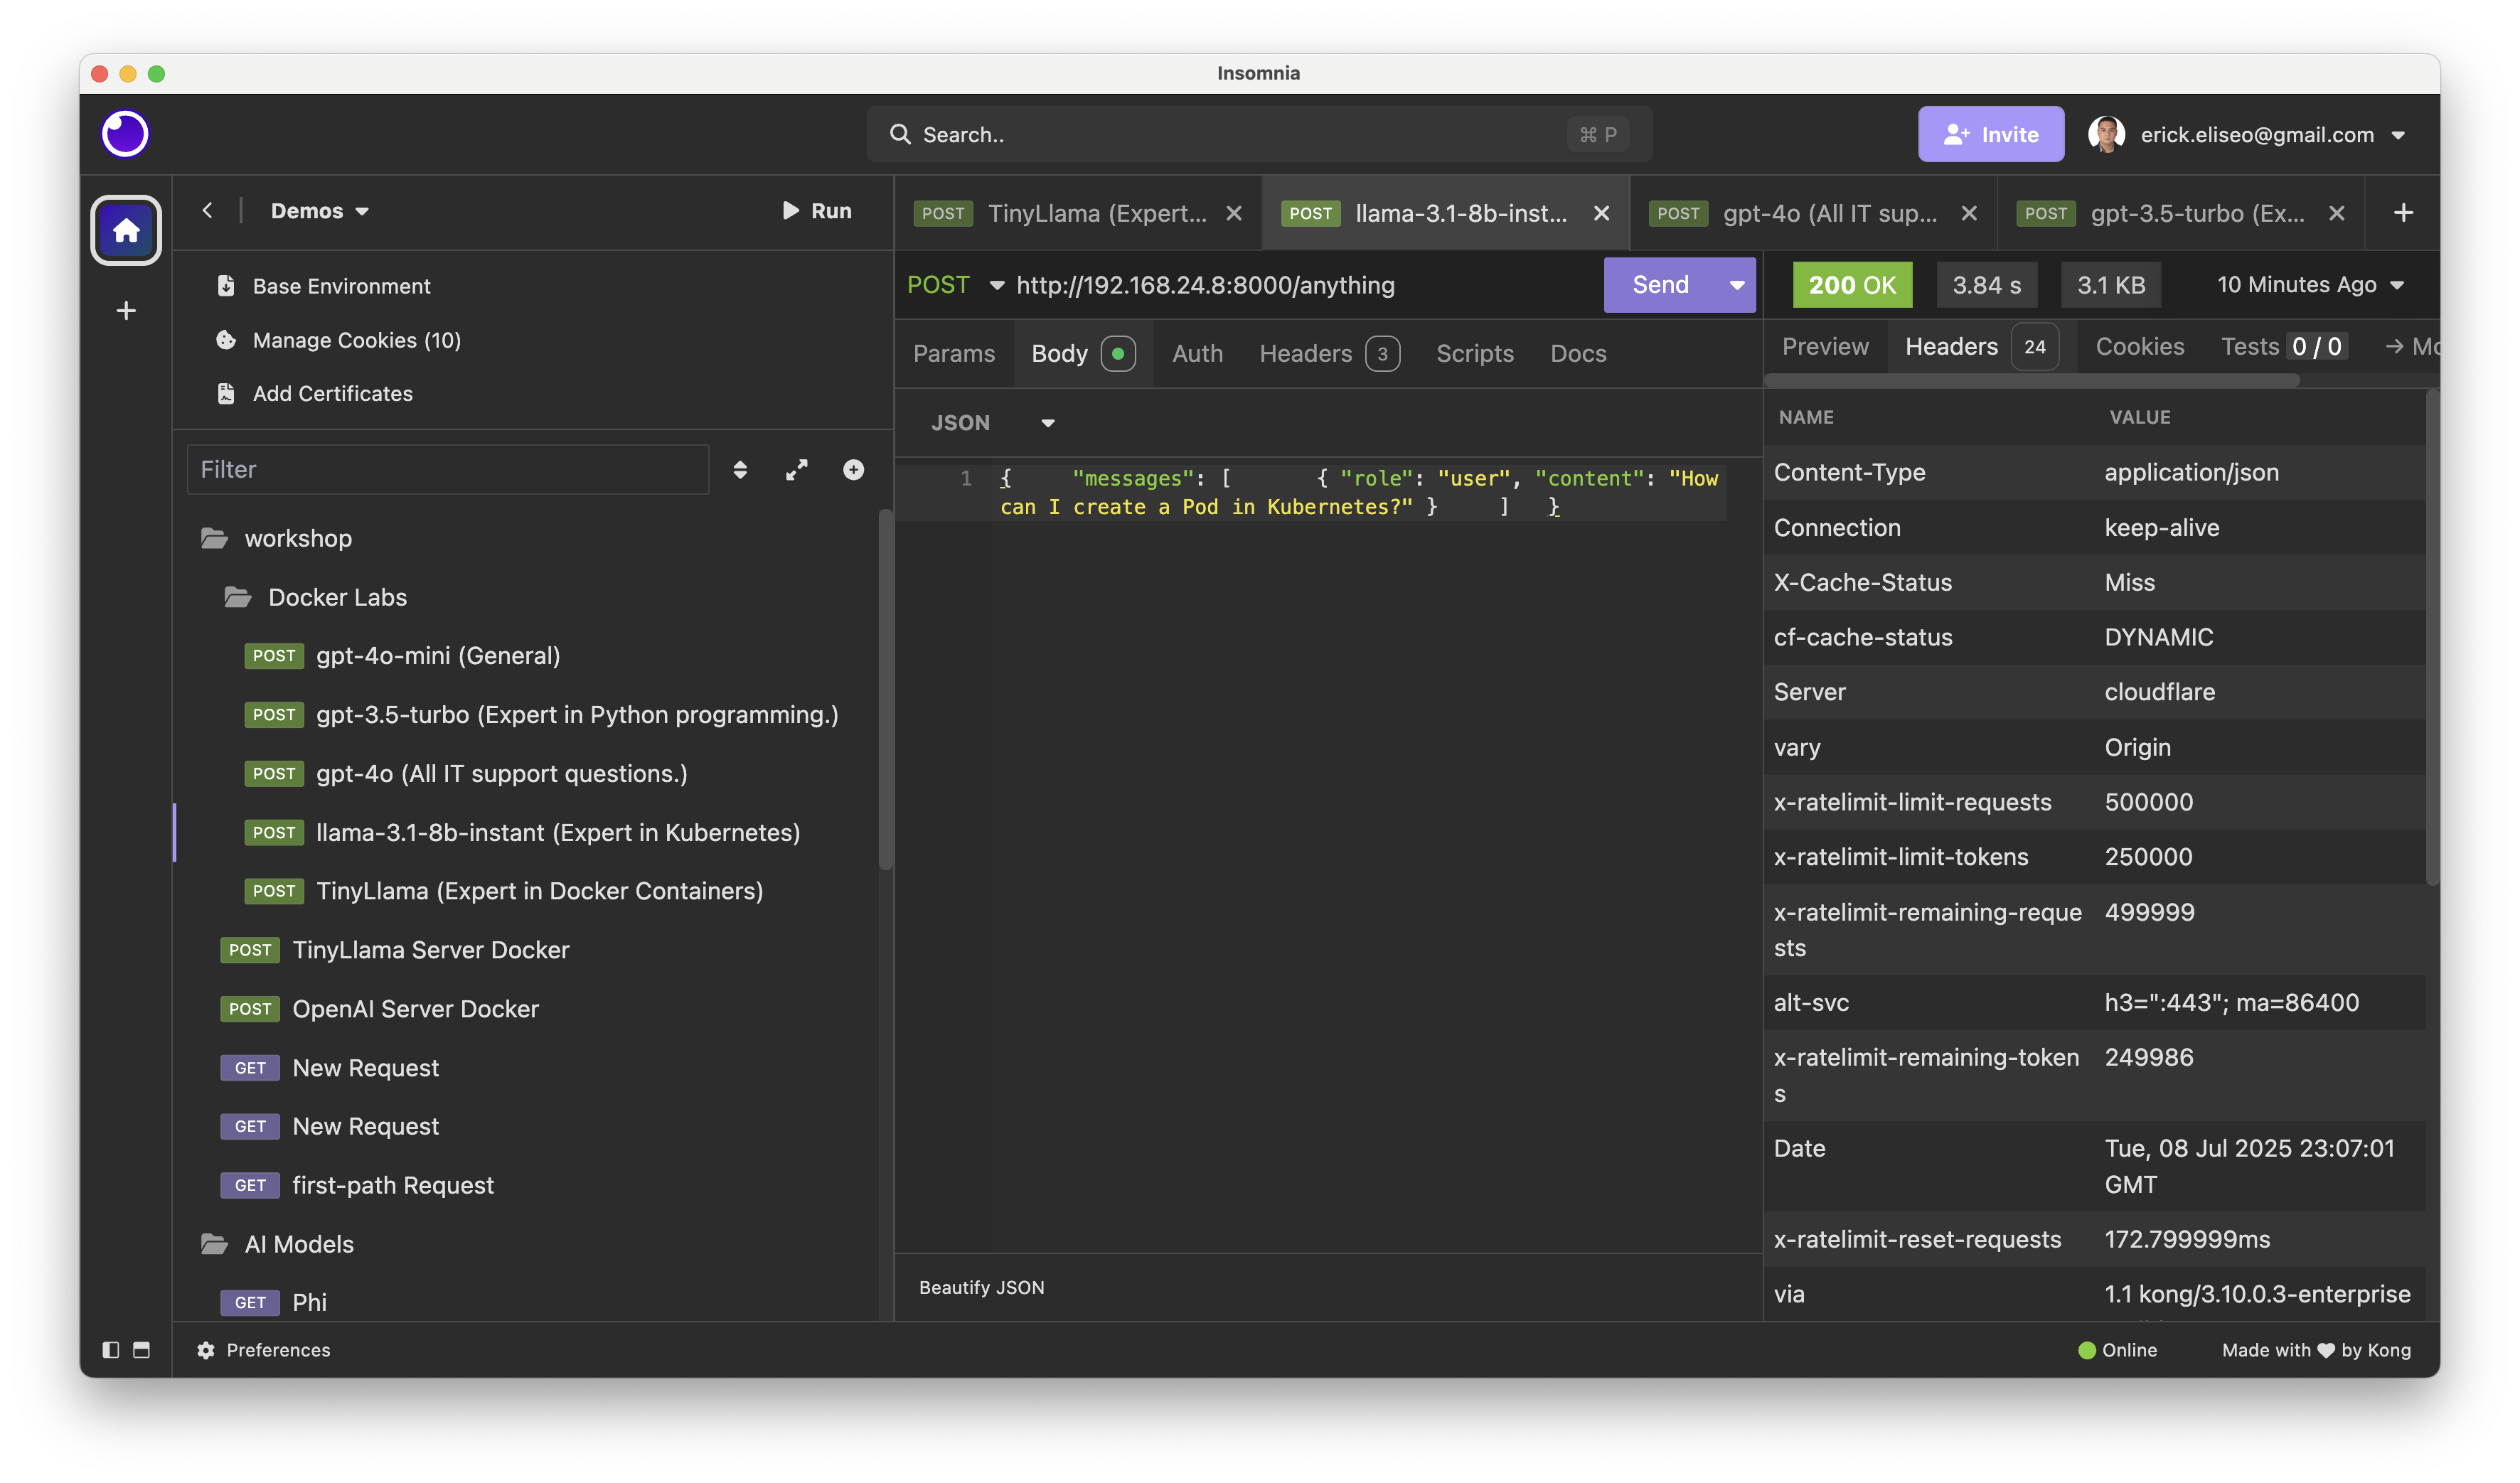Open the request Body tab
This screenshot has width=2520, height=1483.
[1083, 354]
